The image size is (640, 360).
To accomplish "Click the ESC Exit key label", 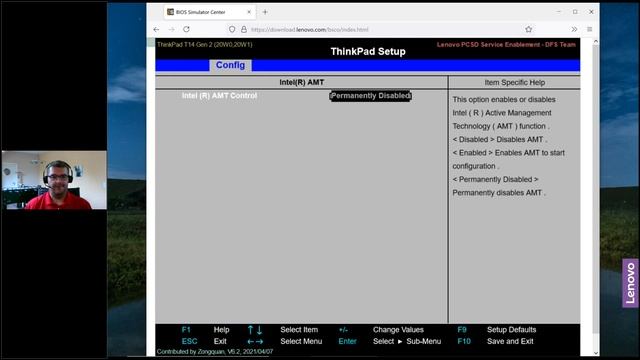I will click(189, 341).
